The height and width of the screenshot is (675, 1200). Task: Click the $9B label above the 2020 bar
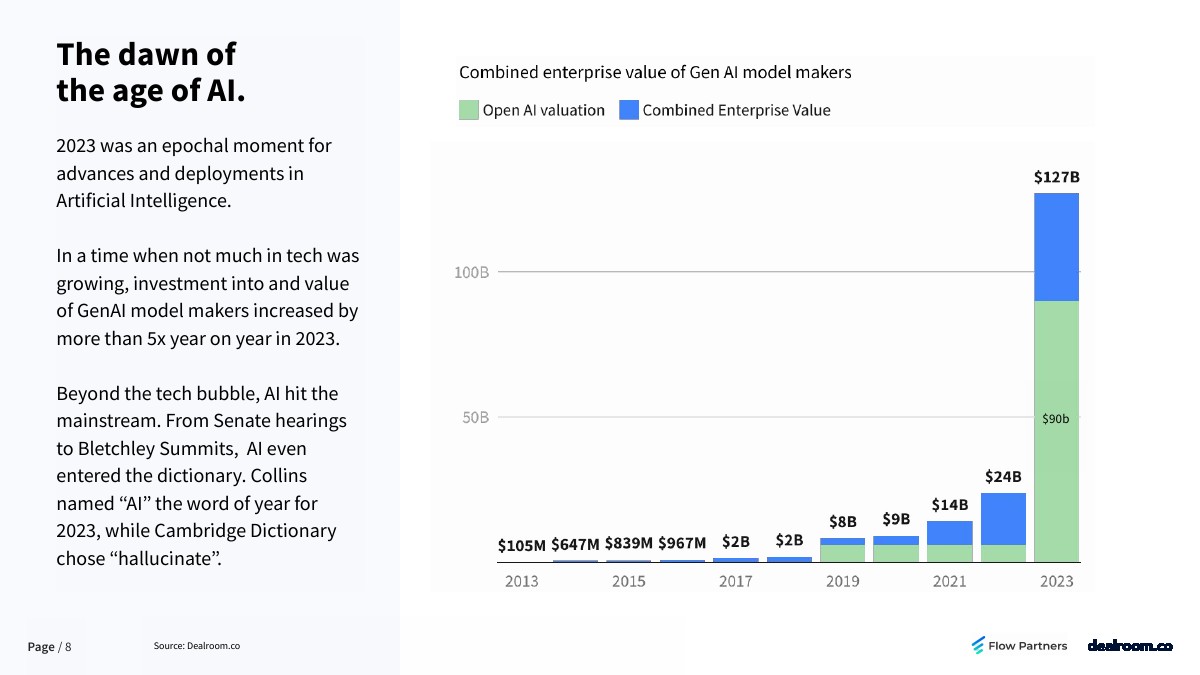(x=896, y=519)
